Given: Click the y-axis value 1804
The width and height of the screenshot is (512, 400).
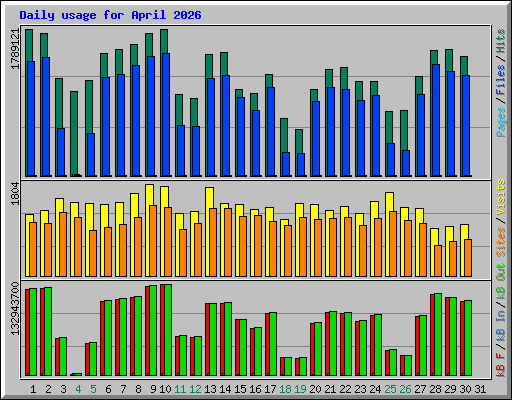Looking at the screenshot, I should 15,194.
